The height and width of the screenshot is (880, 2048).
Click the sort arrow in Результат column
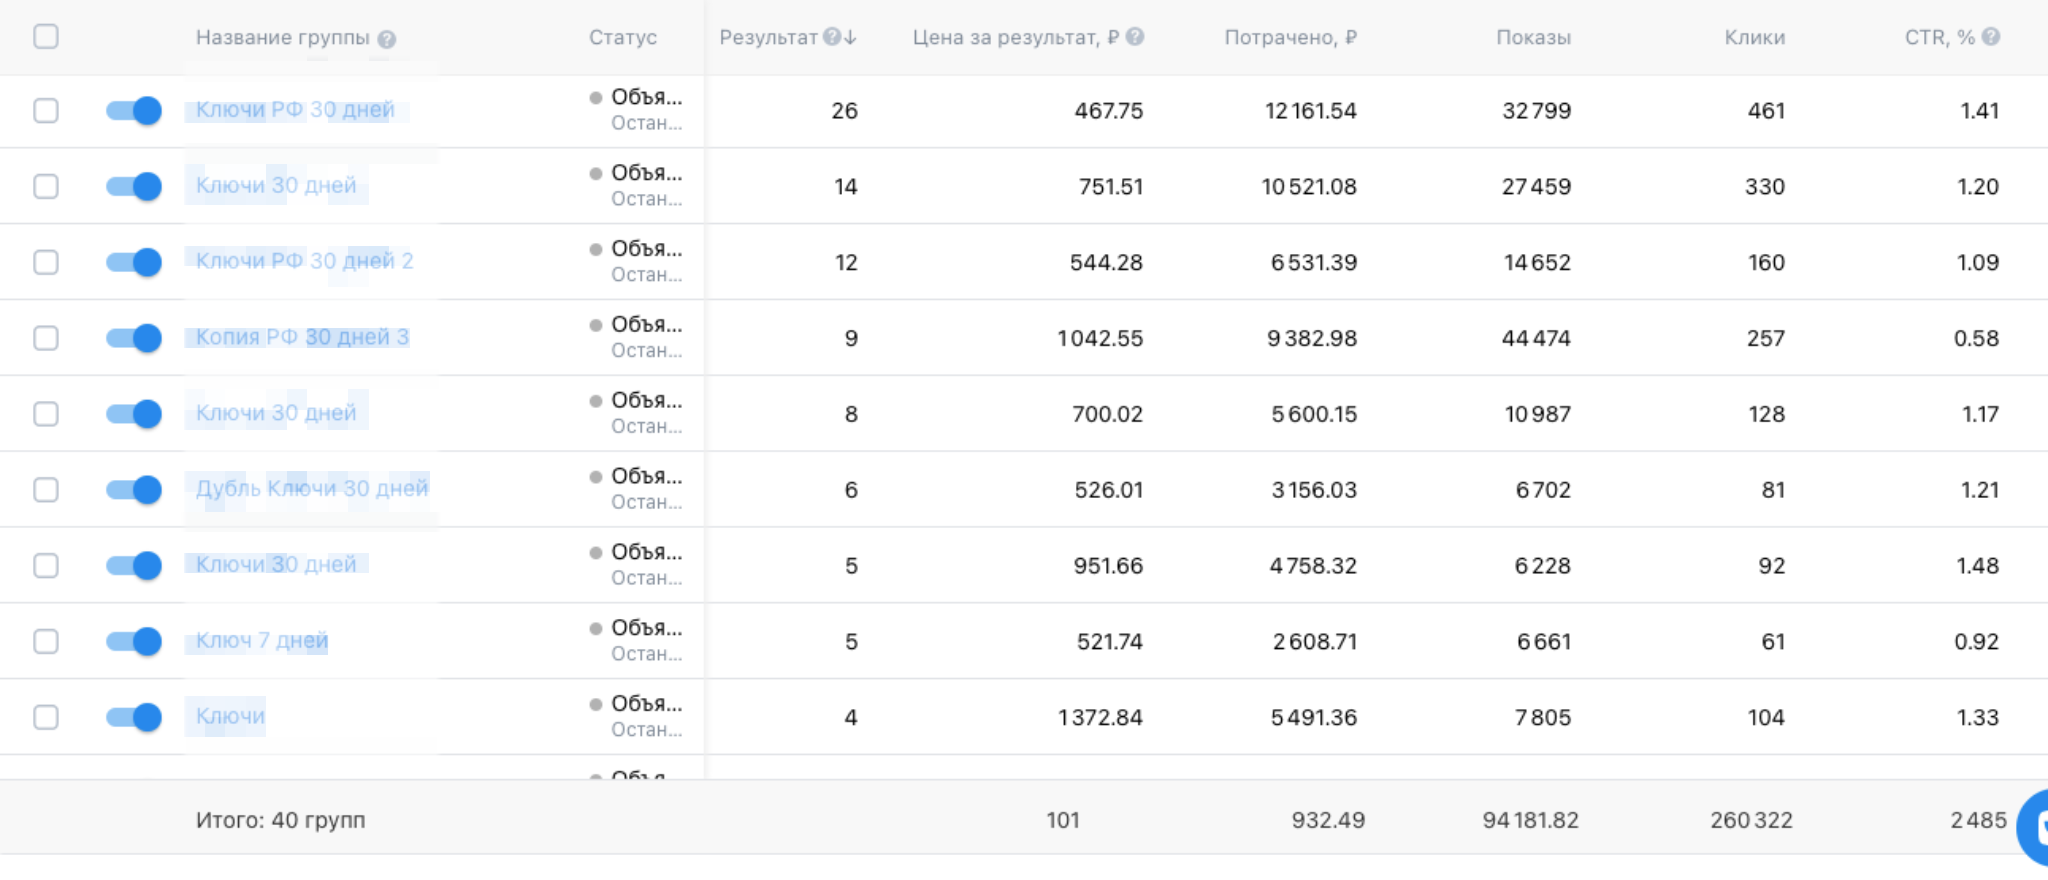pyautogui.click(x=850, y=37)
